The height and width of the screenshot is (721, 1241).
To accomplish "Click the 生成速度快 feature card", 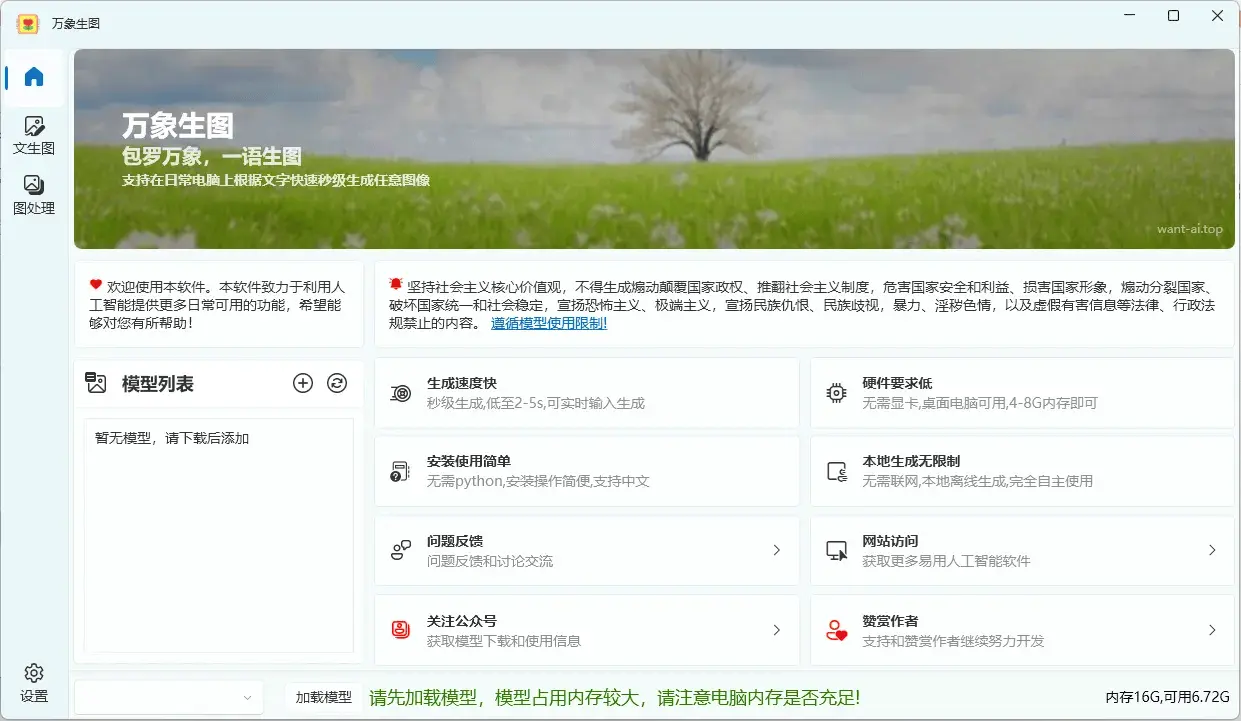I will [x=586, y=393].
